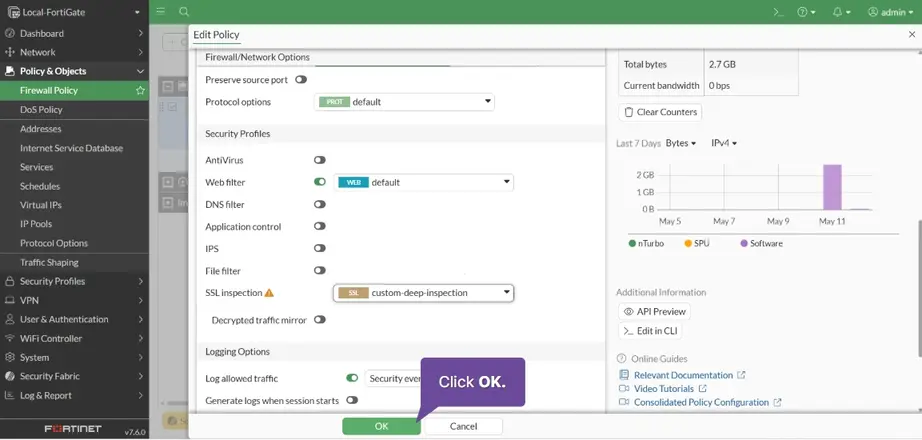Click the SSL inspection warning triangle icon
This screenshot has width=922, height=440.
click(269, 292)
